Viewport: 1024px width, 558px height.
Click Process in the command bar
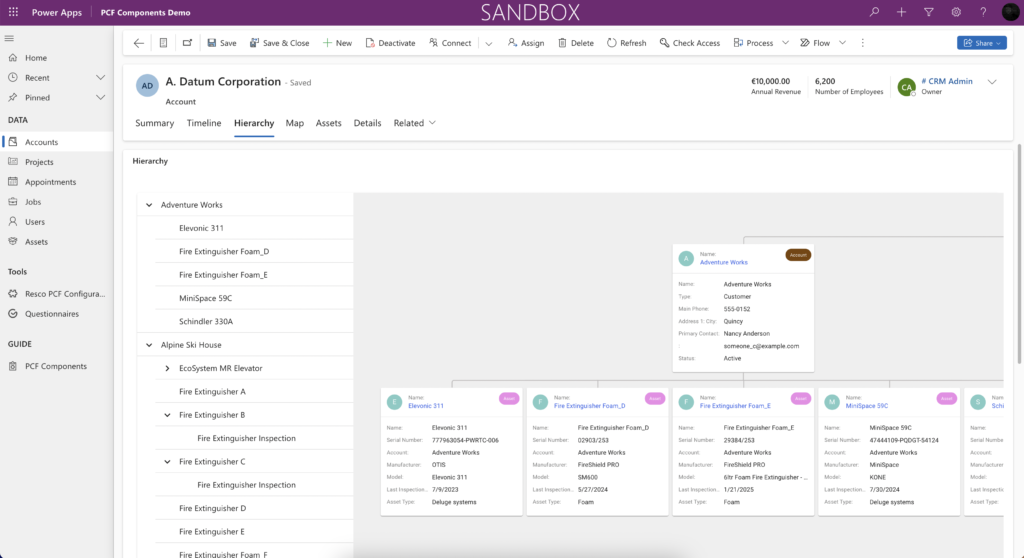pyautogui.click(x=753, y=43)
